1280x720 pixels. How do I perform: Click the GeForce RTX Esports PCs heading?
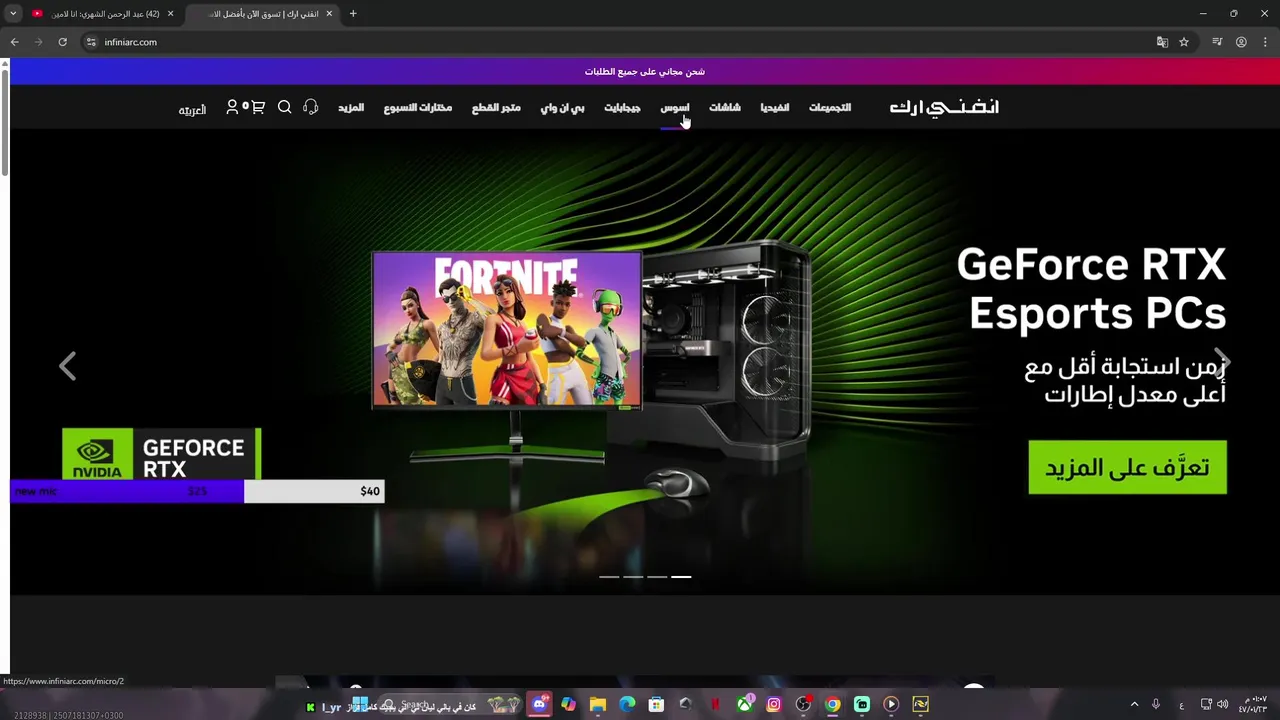[x=1091, y=288]
